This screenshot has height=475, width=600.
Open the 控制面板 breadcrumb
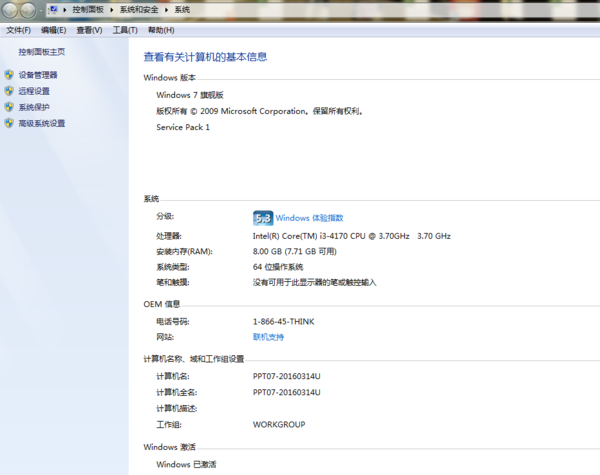[x=88, y=10]
